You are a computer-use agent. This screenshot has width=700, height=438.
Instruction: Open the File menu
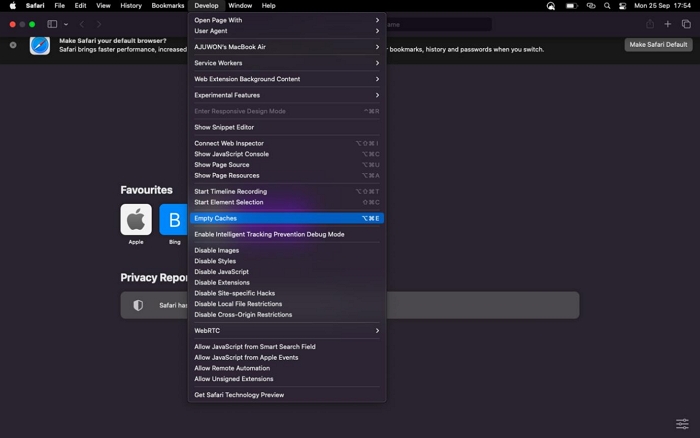click(59, 6)
